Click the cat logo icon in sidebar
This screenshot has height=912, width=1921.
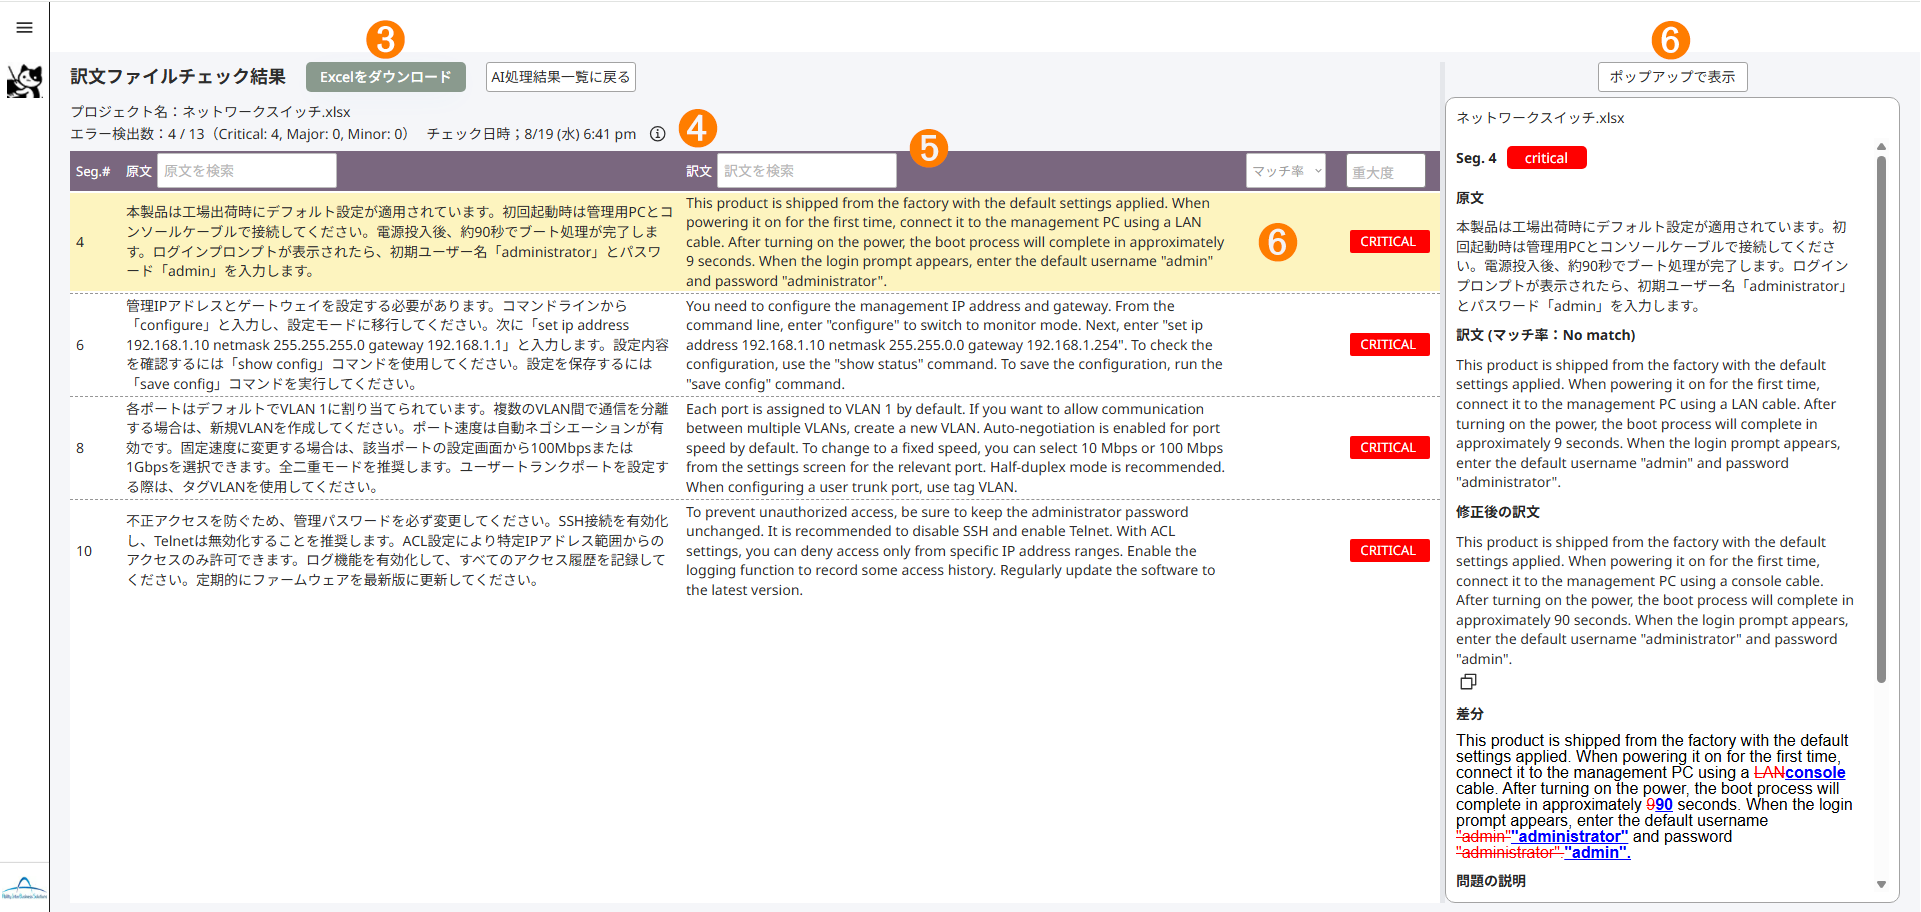pyautogui.click(x=25, y=81)
